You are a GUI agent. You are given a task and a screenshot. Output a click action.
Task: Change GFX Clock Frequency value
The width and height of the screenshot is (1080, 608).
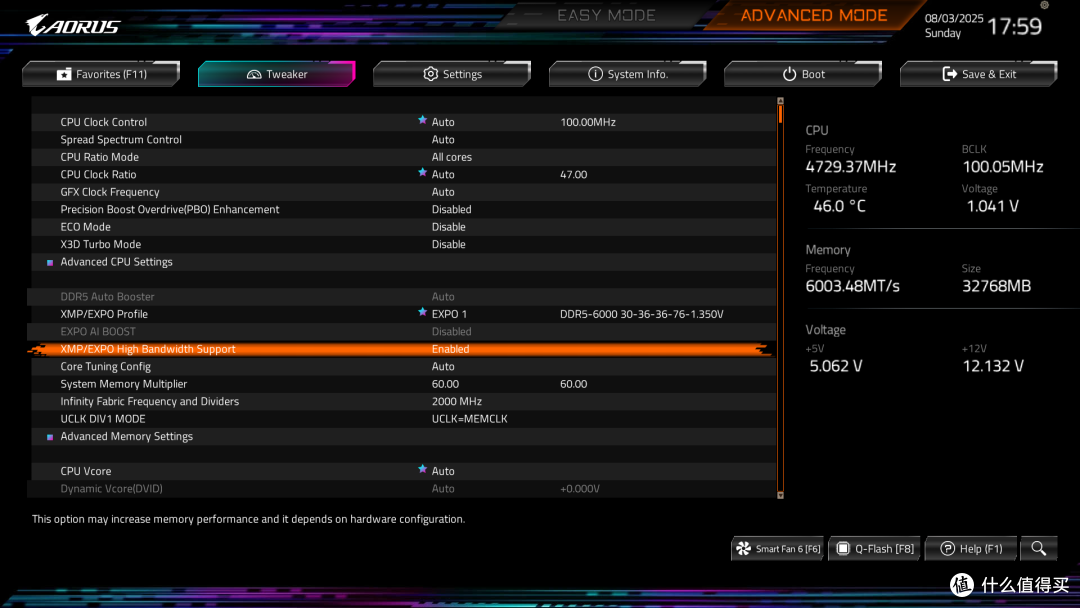(x=443, y=192)
